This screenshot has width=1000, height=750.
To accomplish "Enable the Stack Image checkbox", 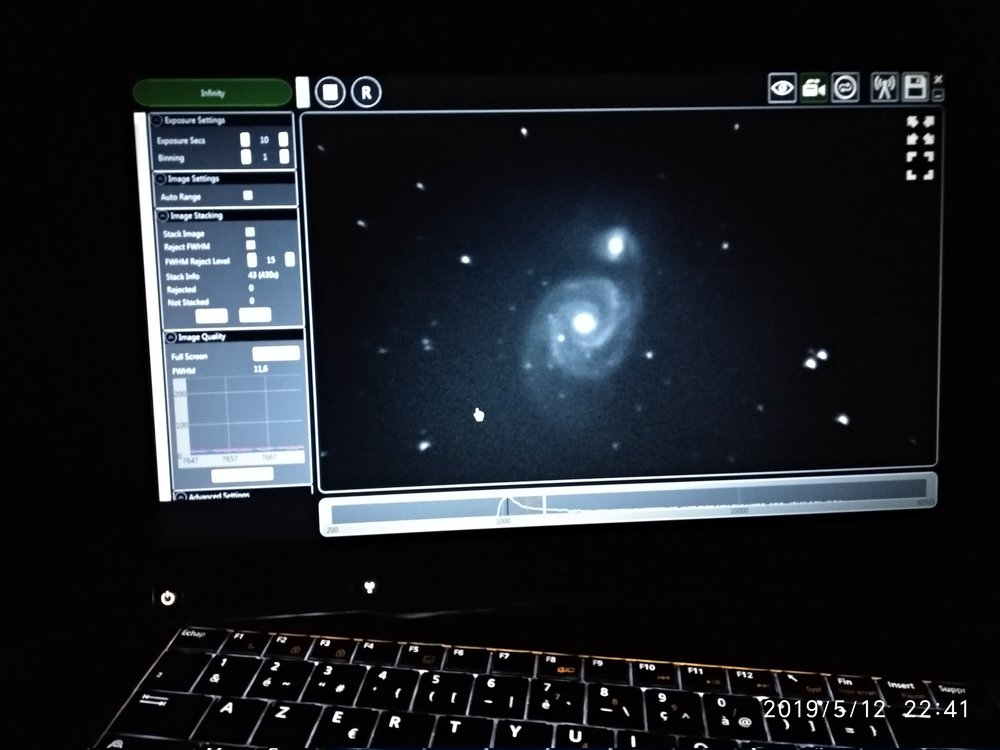I will [x=250, y=232].
